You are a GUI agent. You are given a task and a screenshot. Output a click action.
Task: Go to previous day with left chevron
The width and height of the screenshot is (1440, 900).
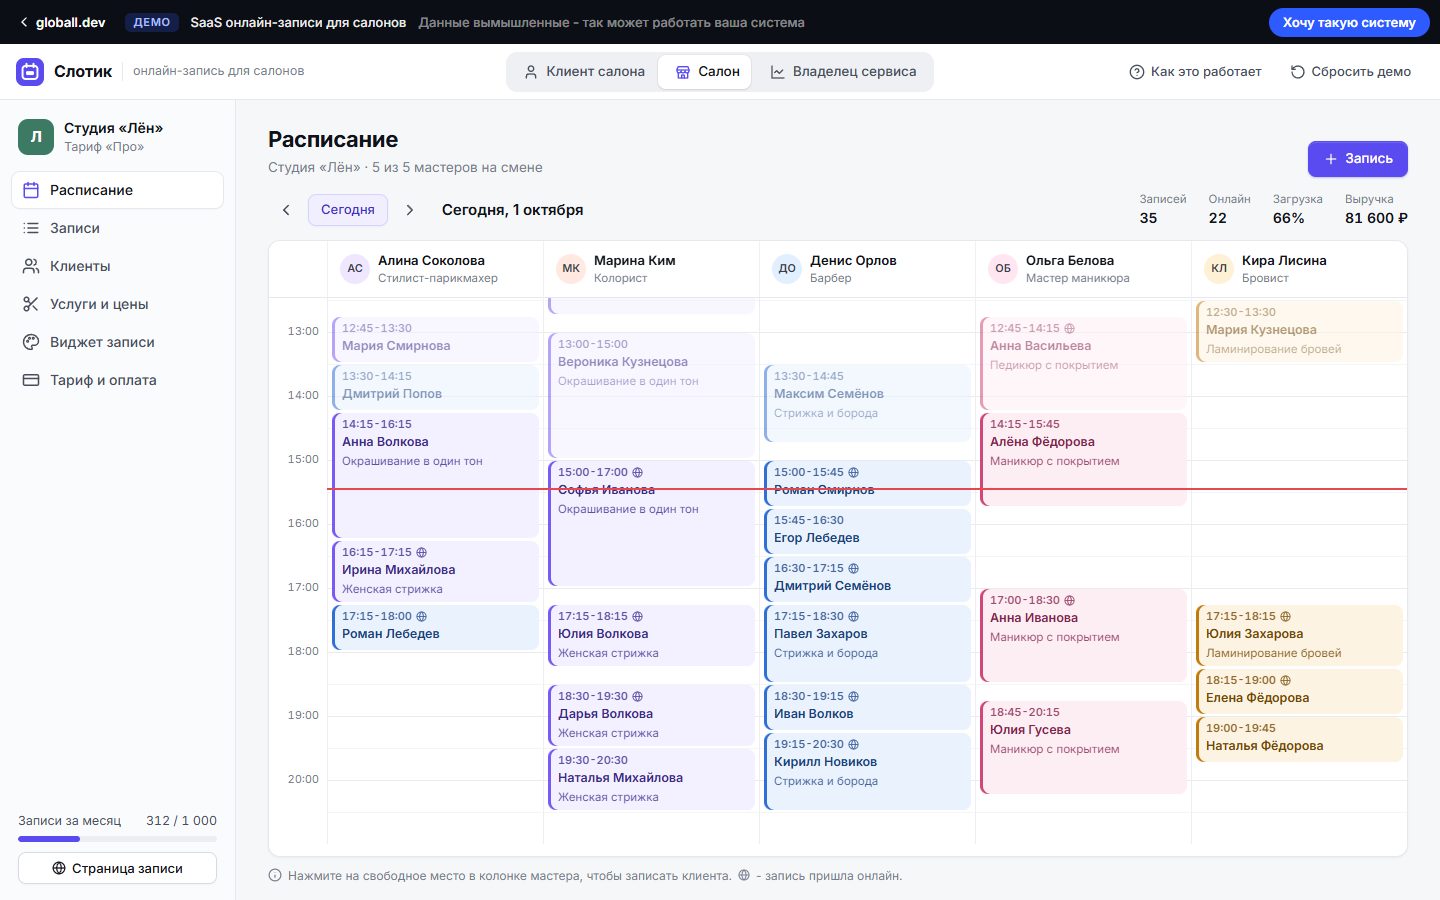[286, 210]
